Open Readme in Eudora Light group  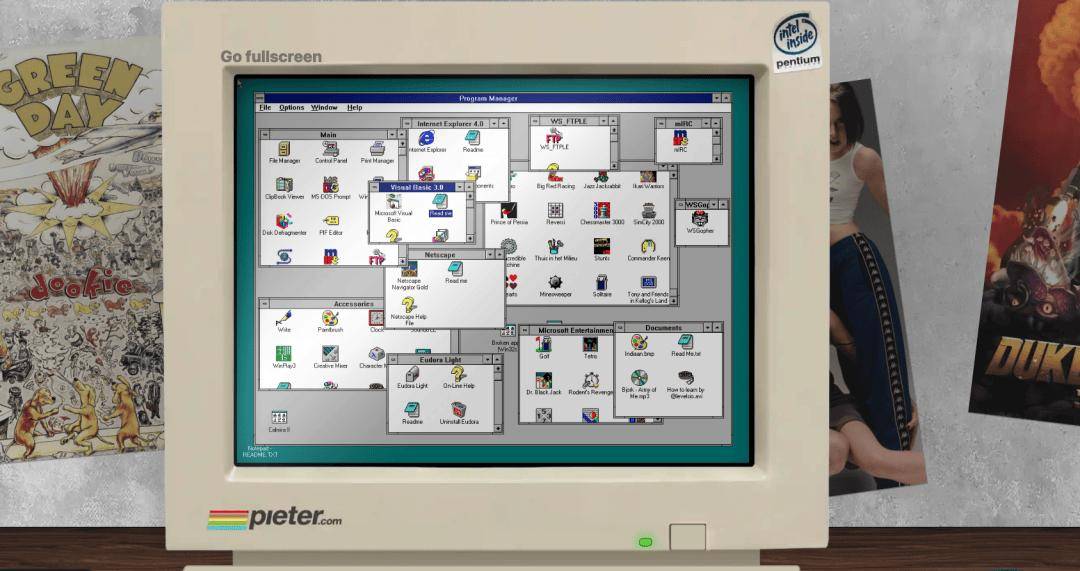pos(412,413)
